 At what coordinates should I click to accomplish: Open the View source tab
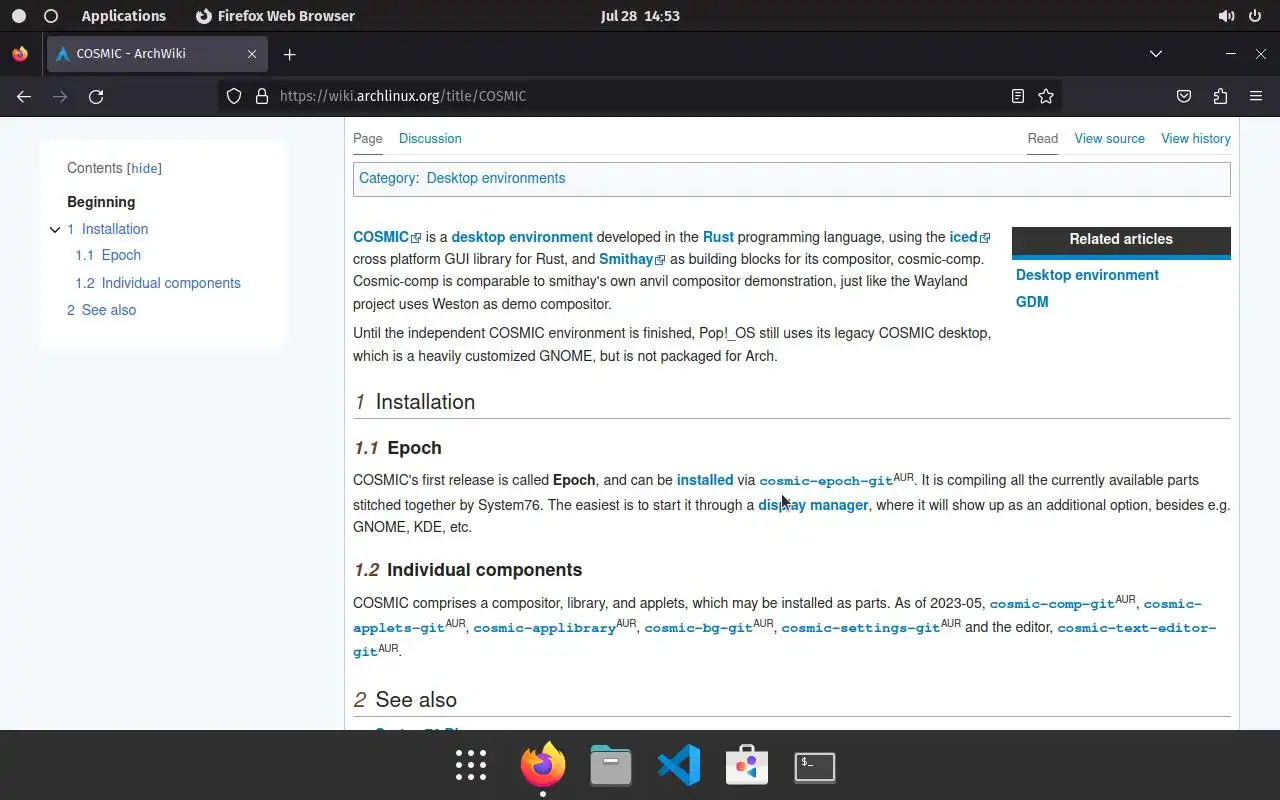pos(1109,138)
